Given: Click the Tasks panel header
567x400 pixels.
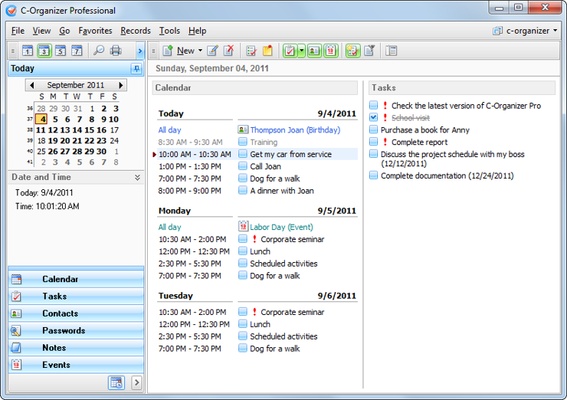Looking at the screenshot, I should point(462,88).
